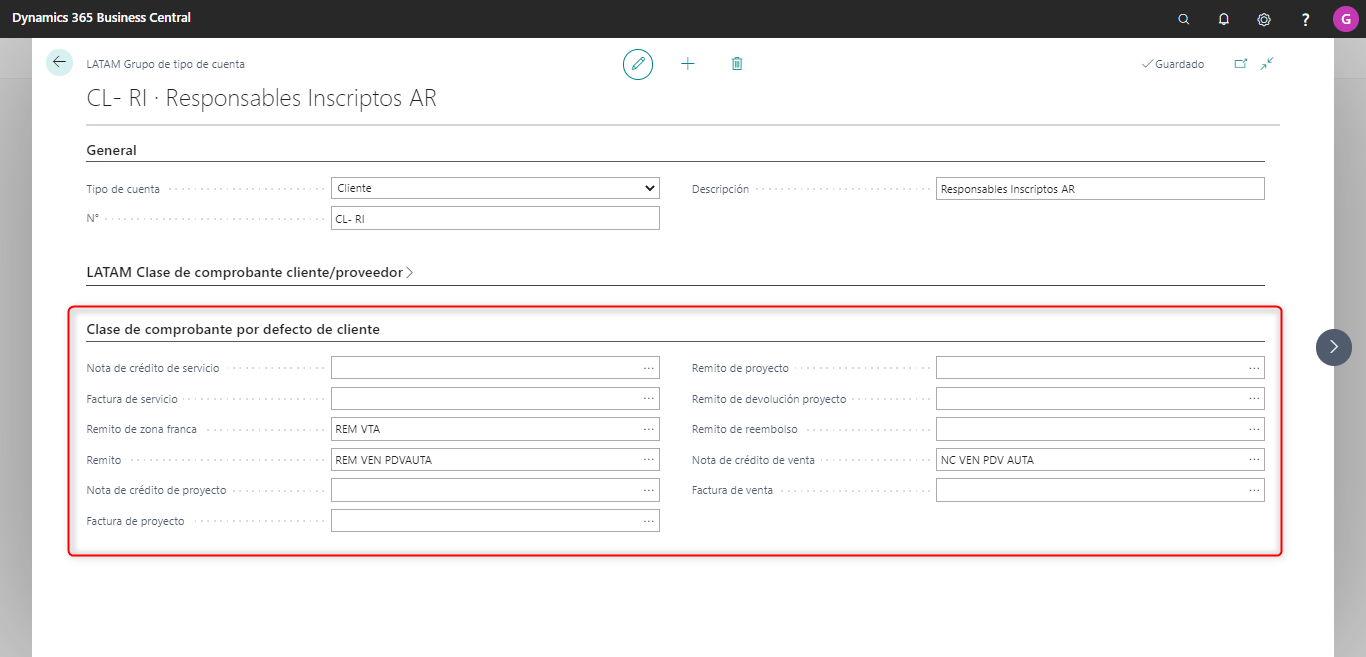Click the Descripción field
The height and width of the screenshot is (657, 1366).
1100,188
